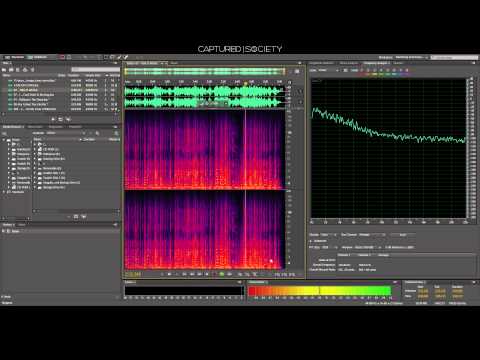Click the HUD volume control over the waveform

[x=212, y=104]
